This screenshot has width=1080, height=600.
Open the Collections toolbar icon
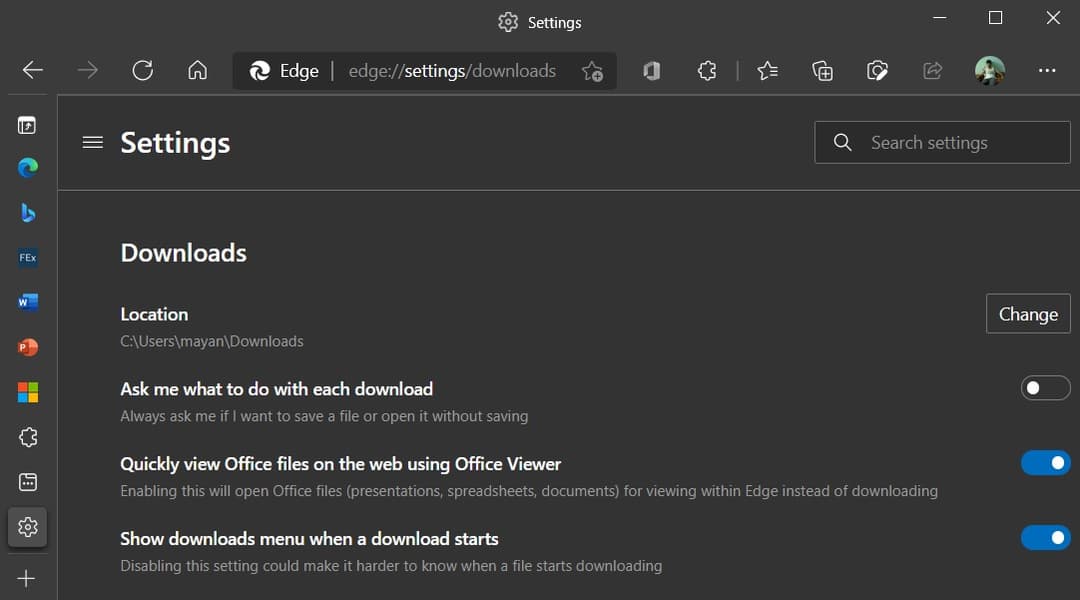822,70
